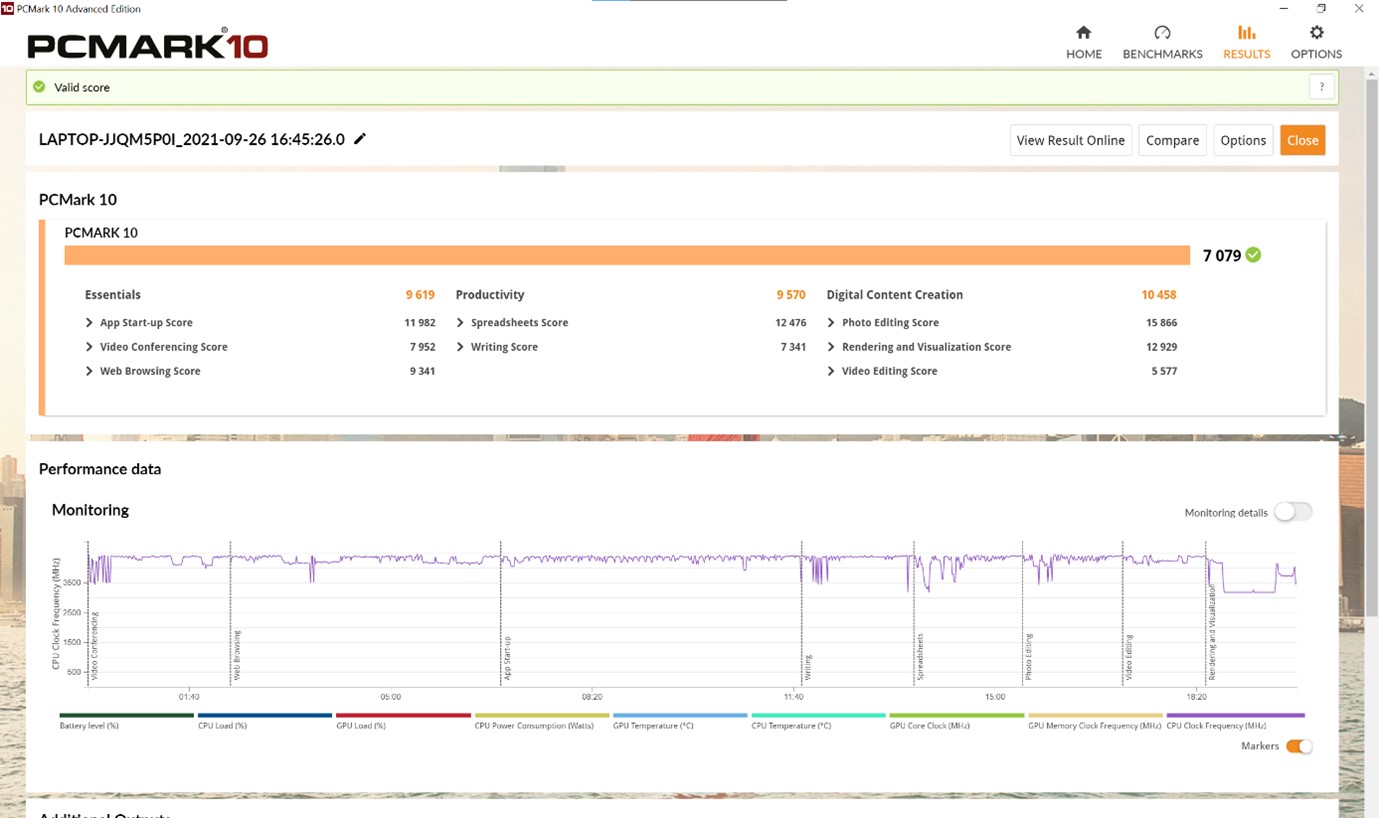Click the Writing timeline marker
Image resolution: width=1379 pixels, height=818 pixels.
tap(808, 667)
